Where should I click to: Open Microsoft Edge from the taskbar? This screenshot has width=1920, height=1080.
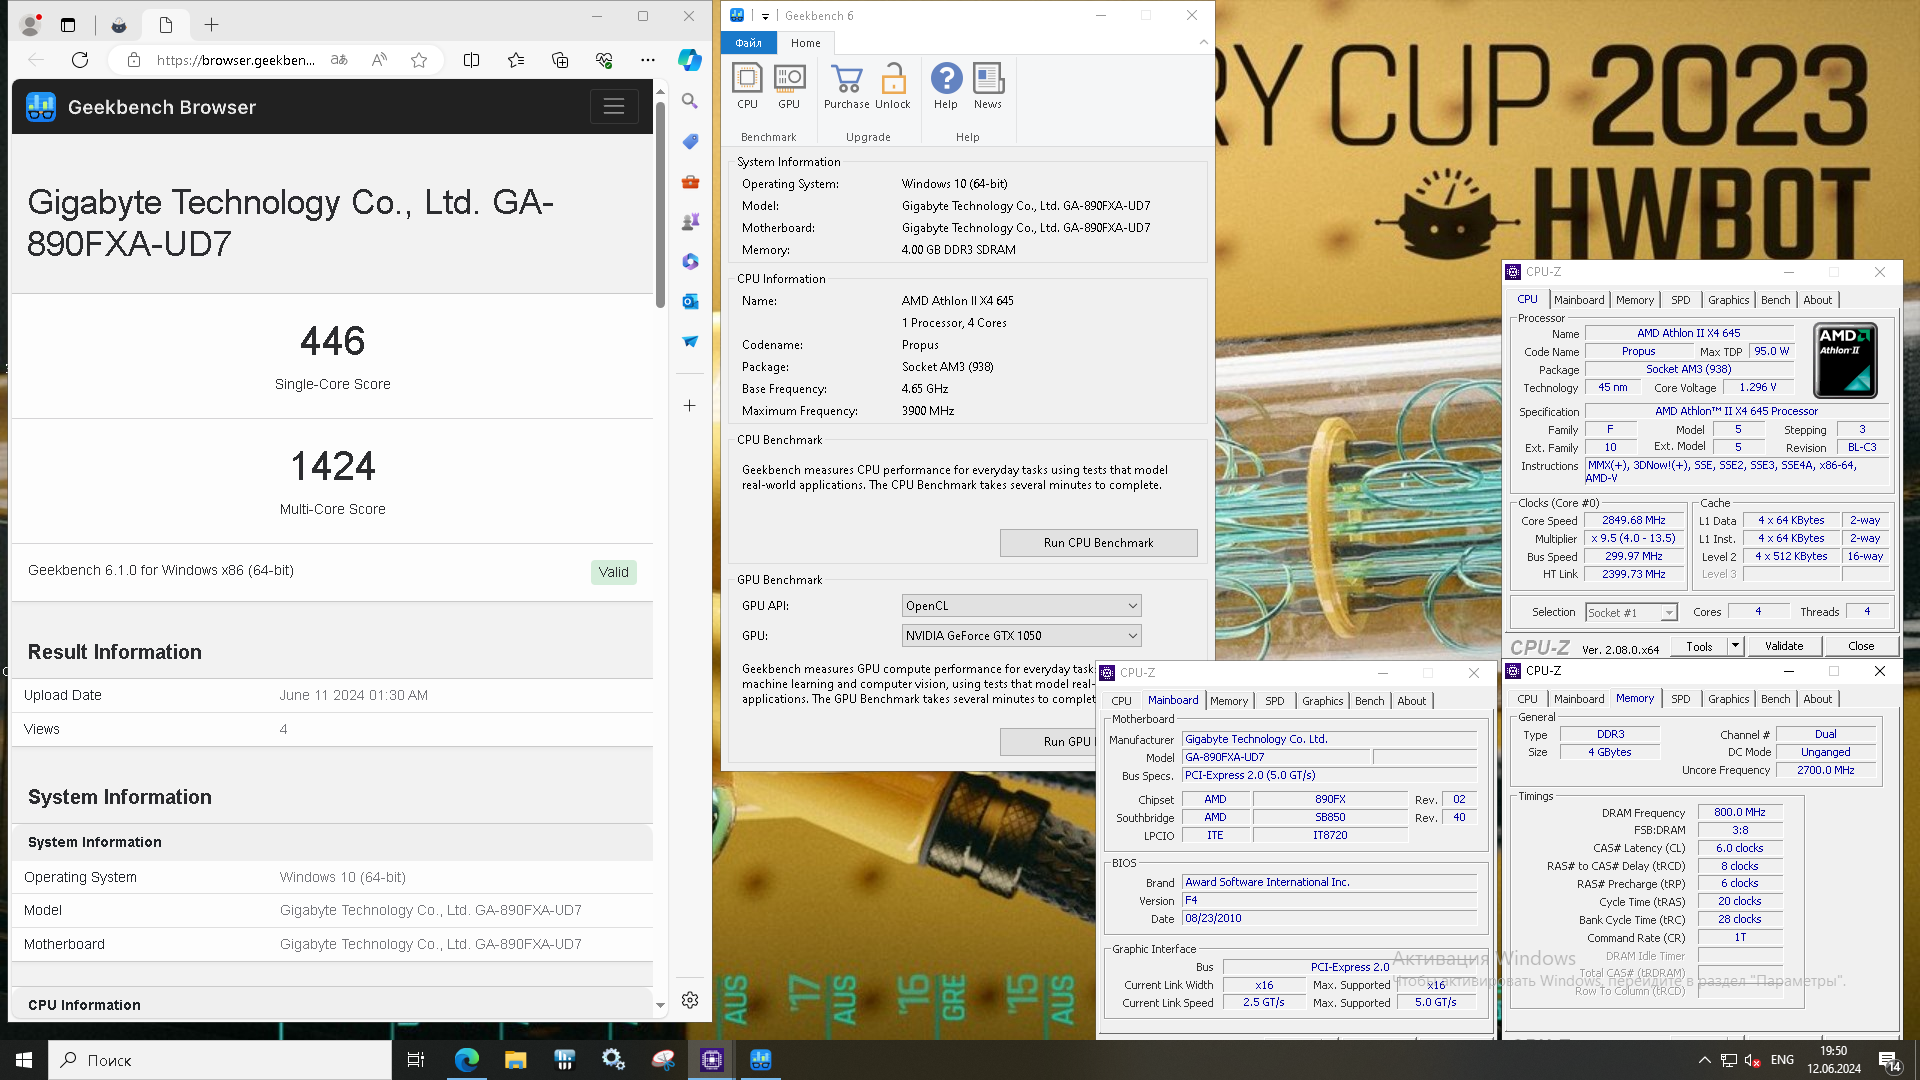pyautogui.click(x=467, y=1060)
